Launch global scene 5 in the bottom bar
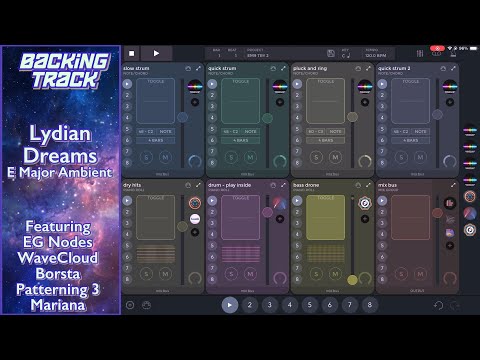 point(310,305)
